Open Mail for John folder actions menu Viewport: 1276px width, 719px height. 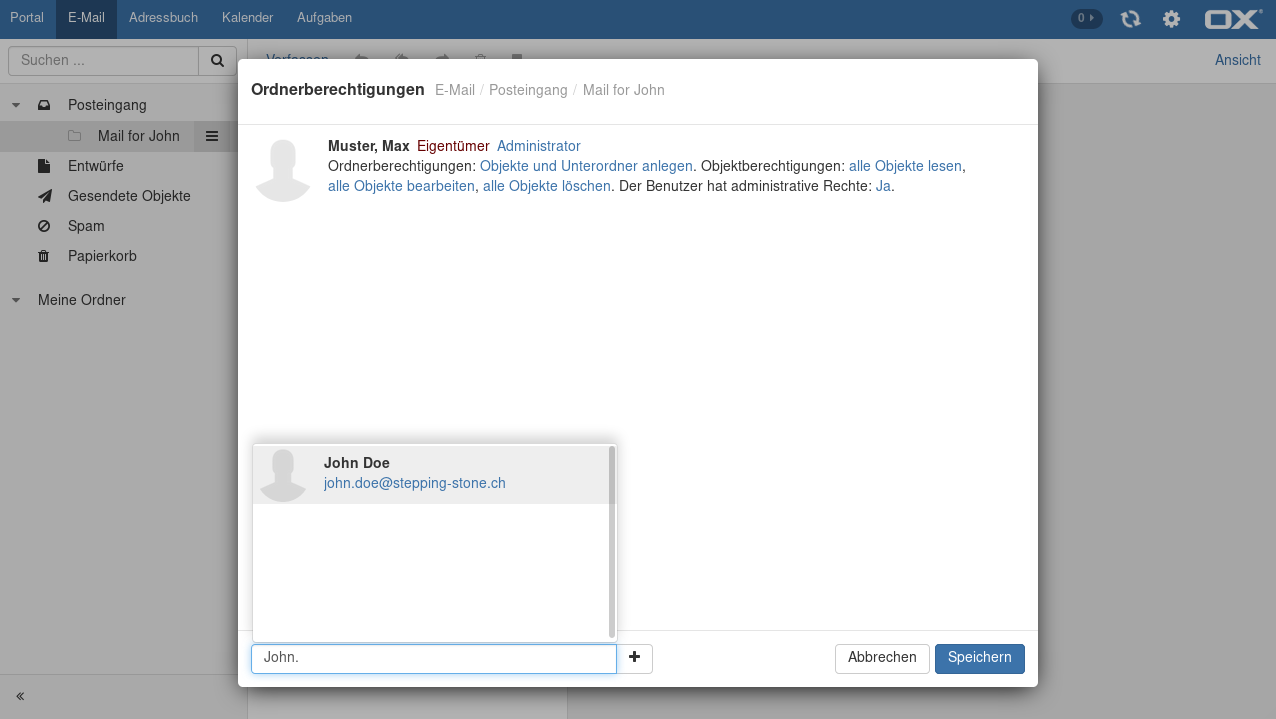point(212,136)
